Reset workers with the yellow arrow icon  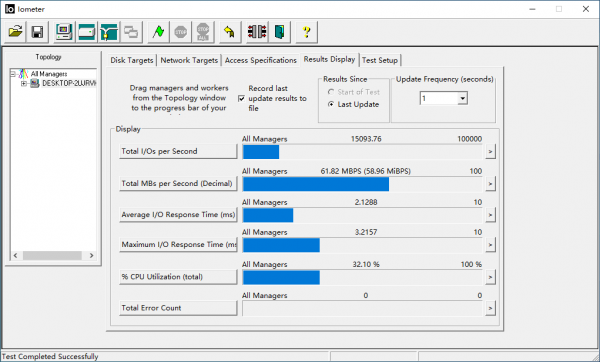(x=230, y=32)
